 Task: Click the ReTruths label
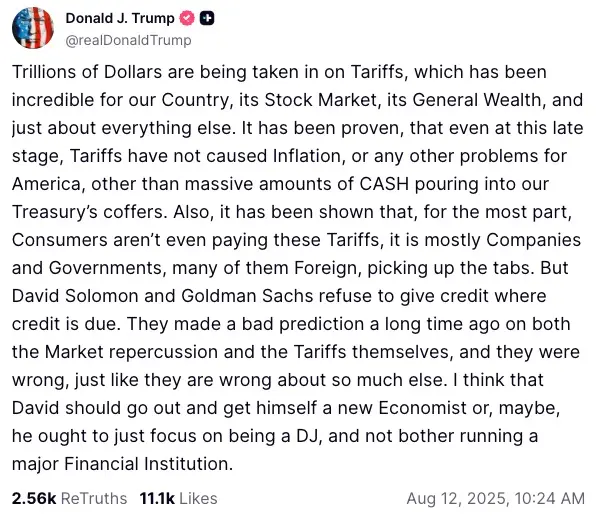pos(94,497)
